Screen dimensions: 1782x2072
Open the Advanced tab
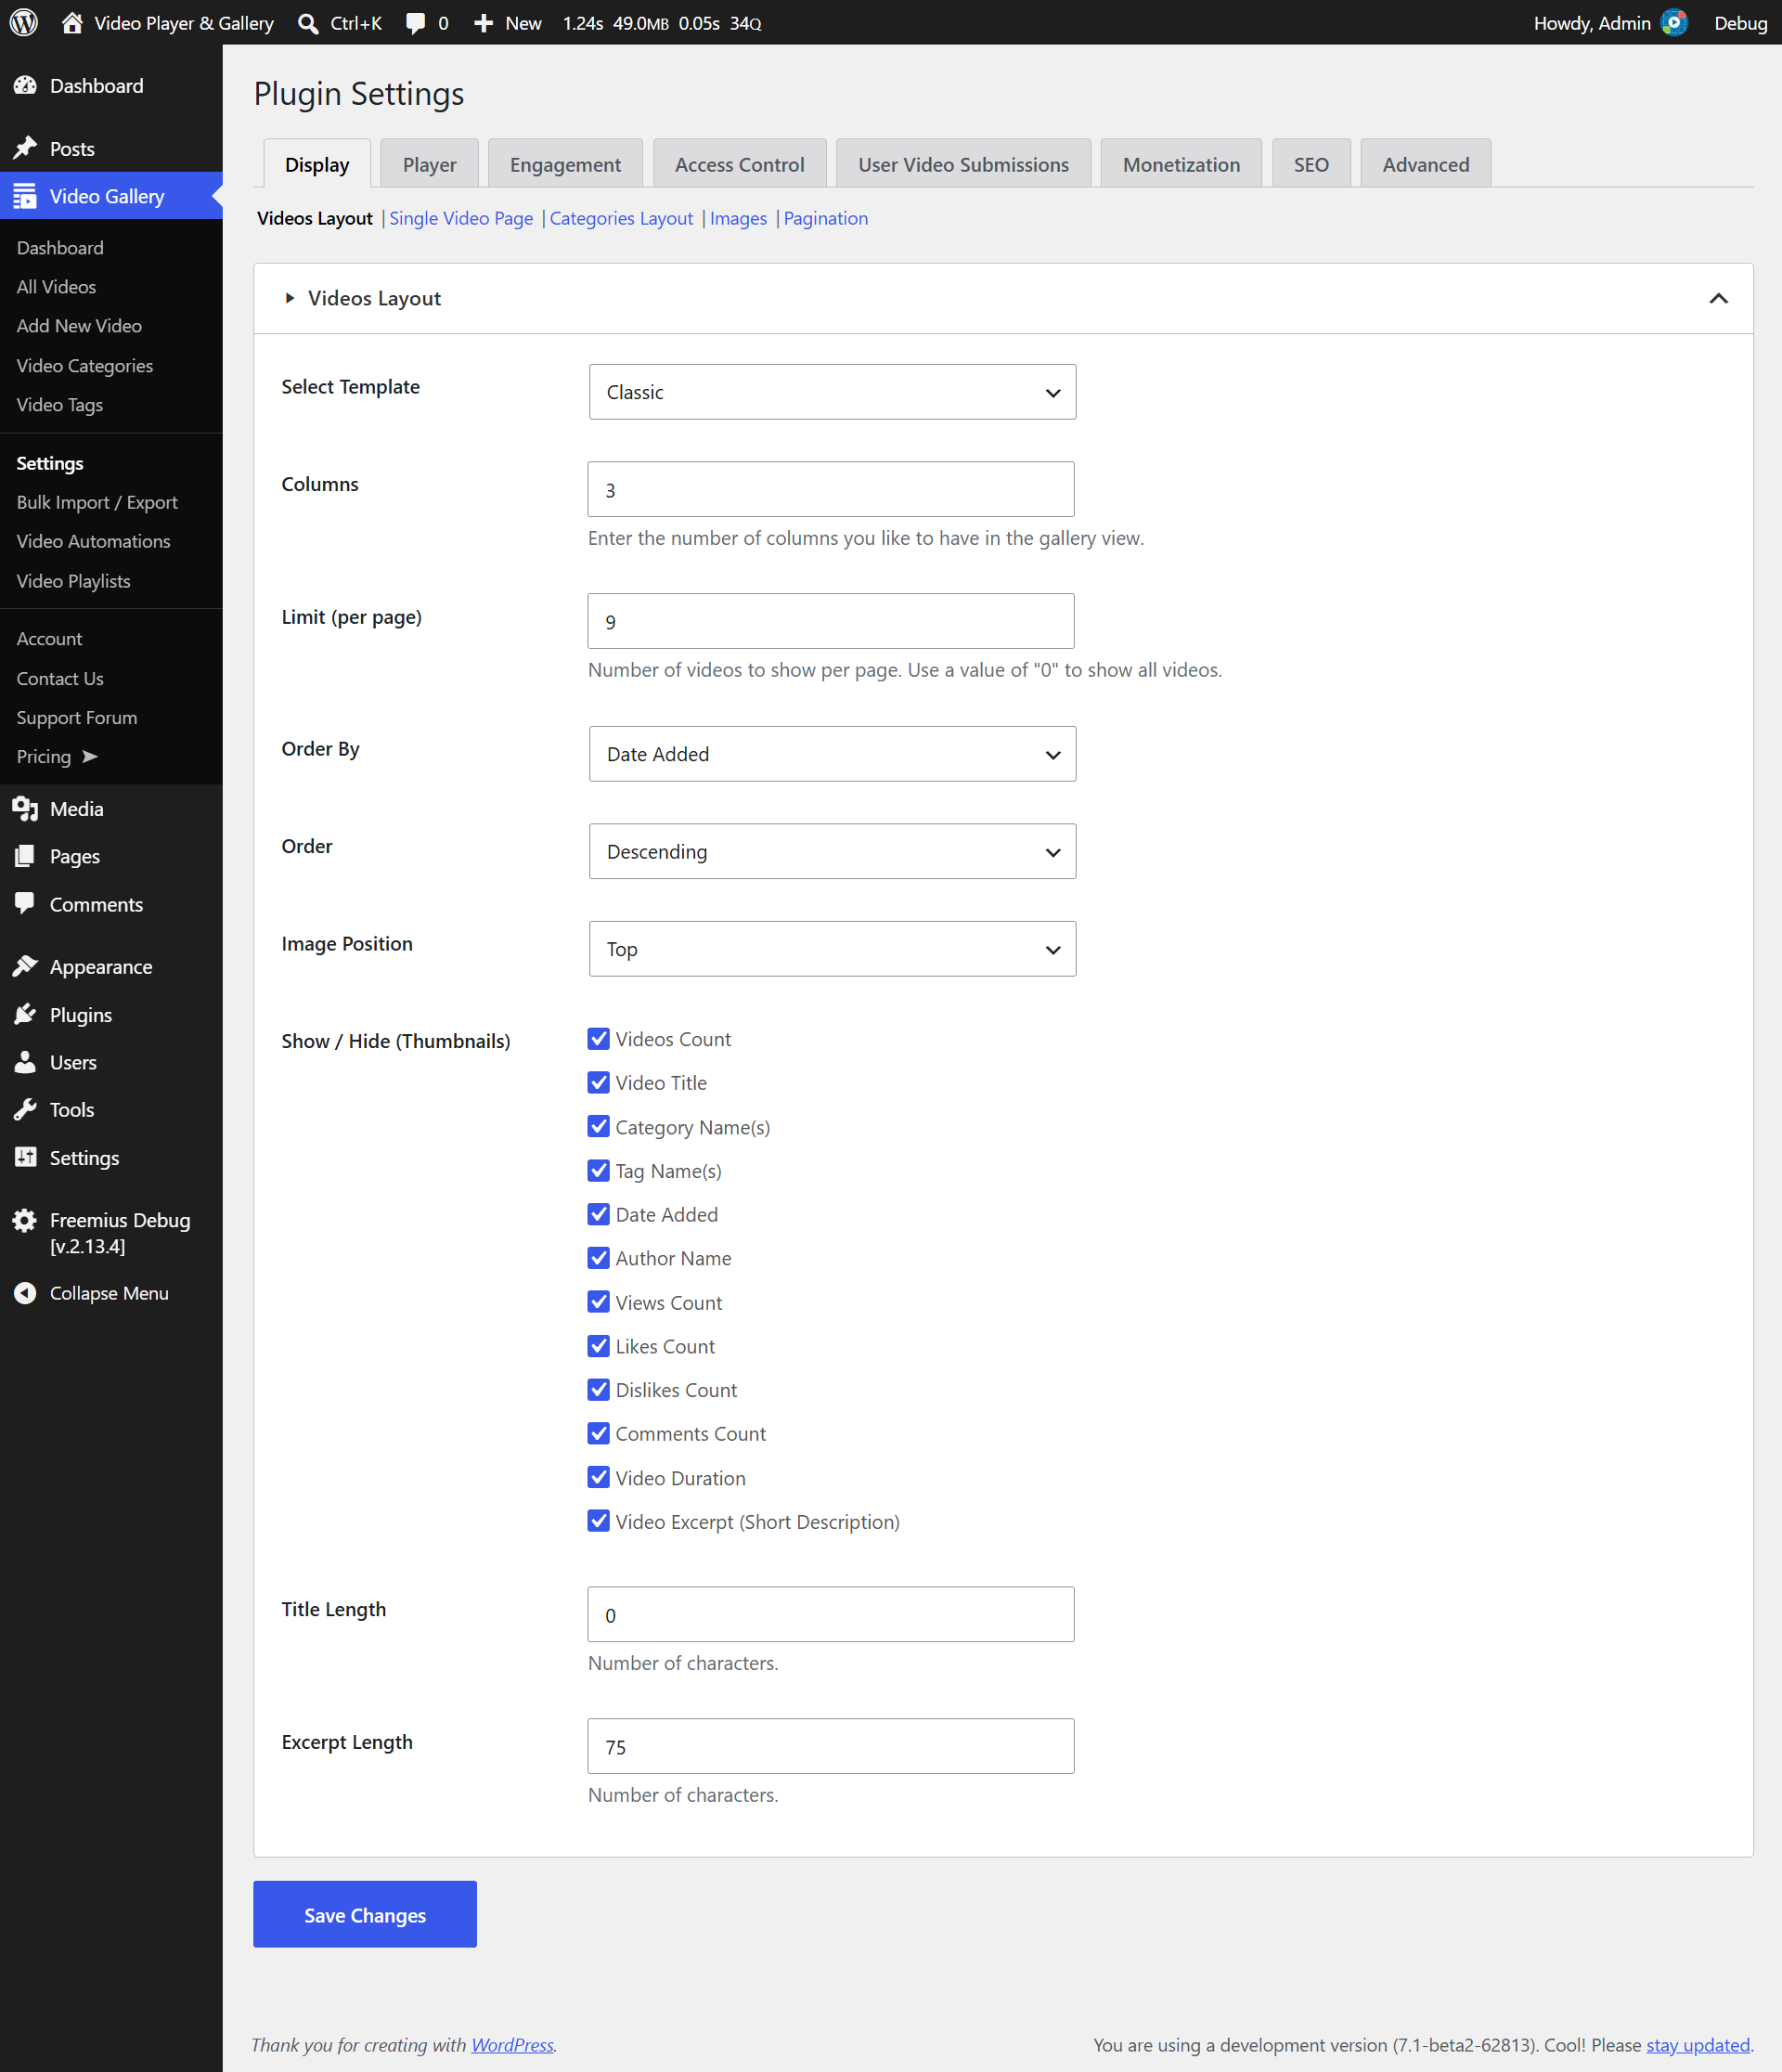coord(1425,164)
